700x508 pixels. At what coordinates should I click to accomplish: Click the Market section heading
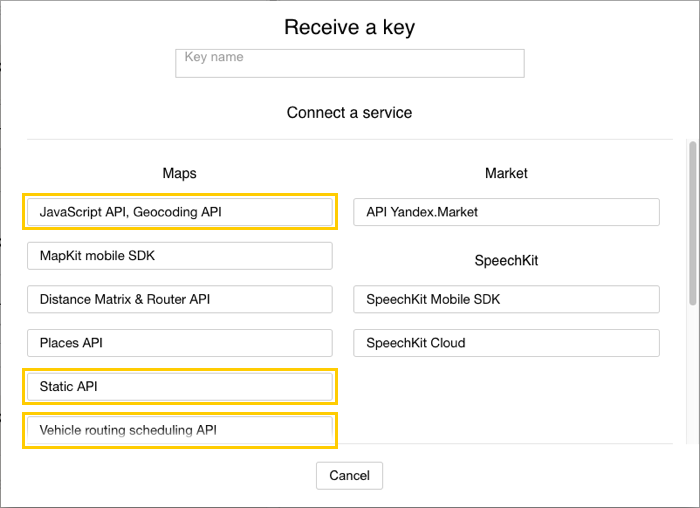(506, 173)
